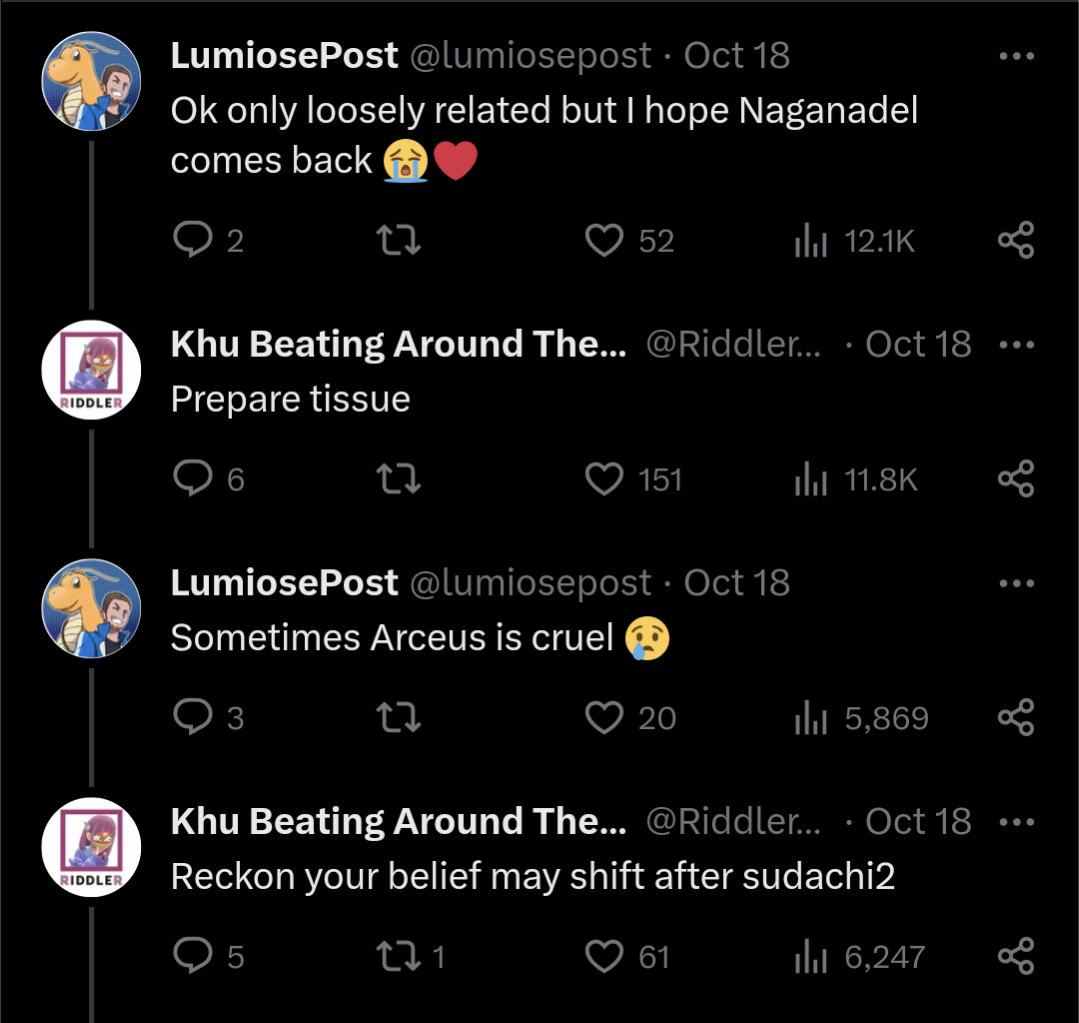Screen dimensions: 1079x1023
Task: Reply to the Naganadel tweet
Action: pyautogui.click(x=190, y=241)
